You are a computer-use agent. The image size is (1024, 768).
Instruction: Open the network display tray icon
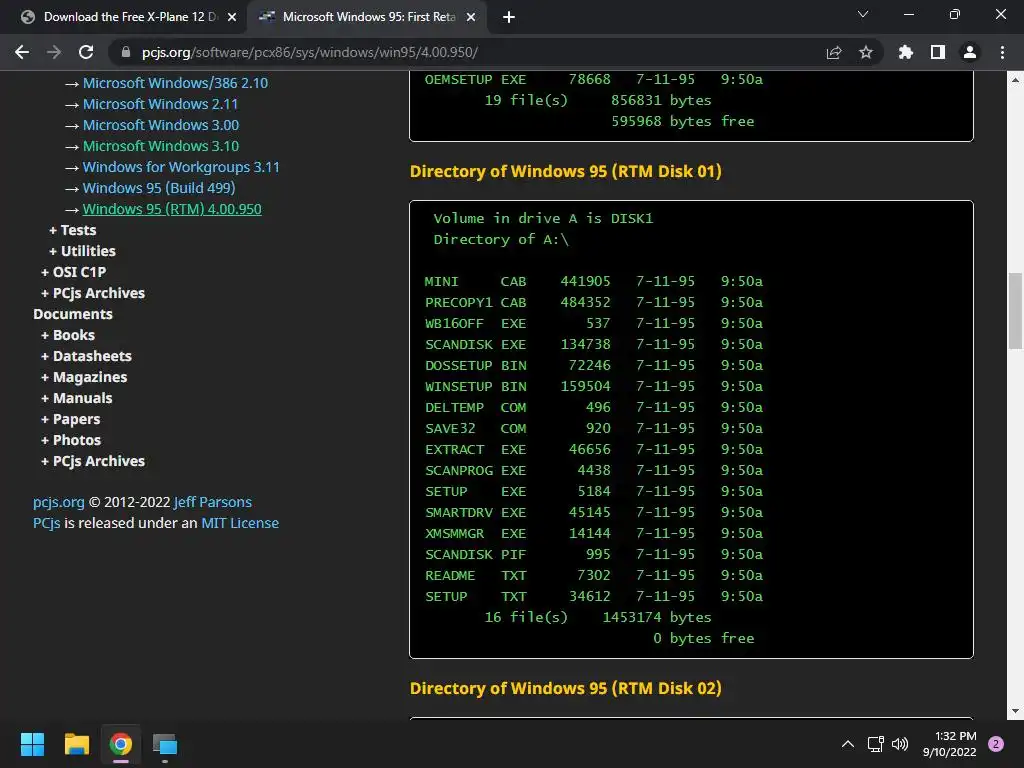pos(876,744)
